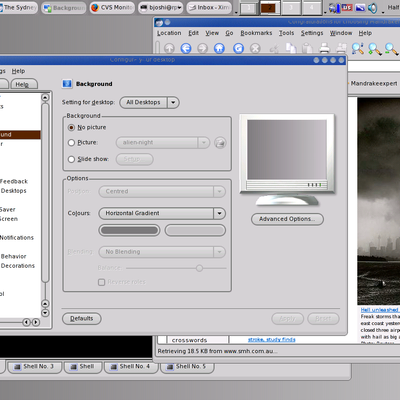Print the page with the printer icon
Image resolution: width=400 pixels, height=400 pixels.
pos(324,48)
